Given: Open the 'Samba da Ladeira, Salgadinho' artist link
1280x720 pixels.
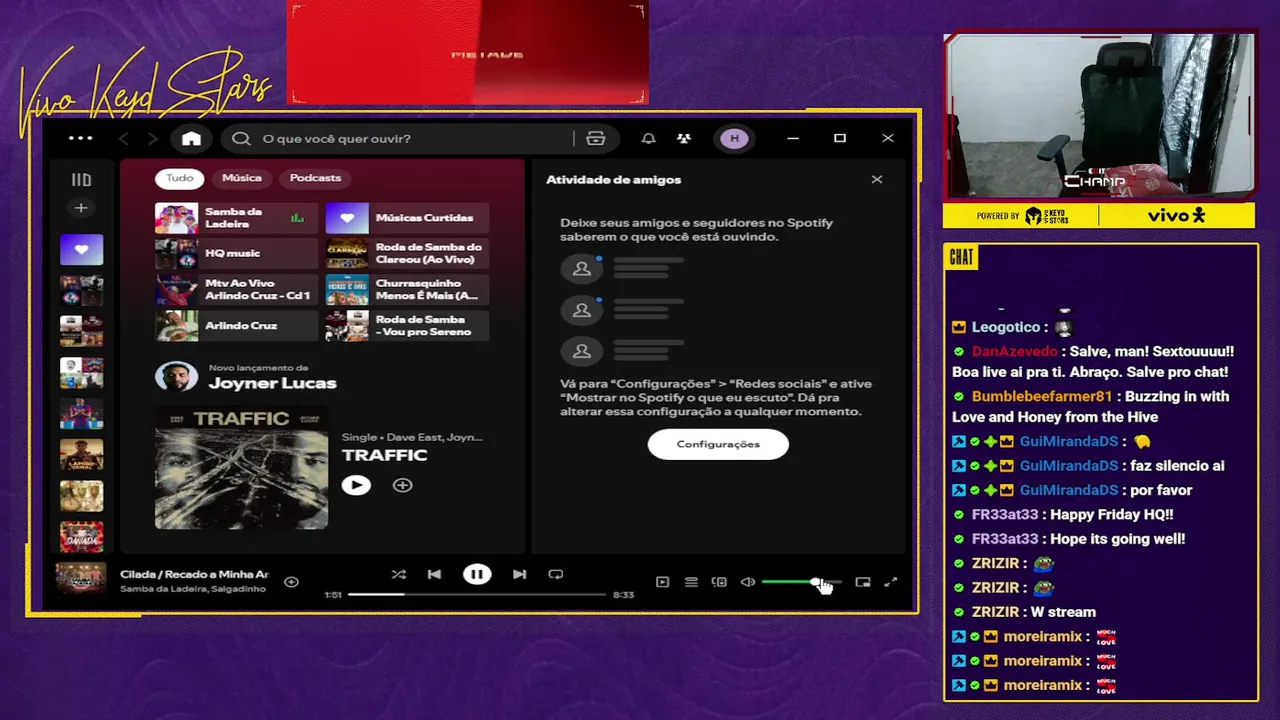Looking at the screenshot, I should 193,589.
